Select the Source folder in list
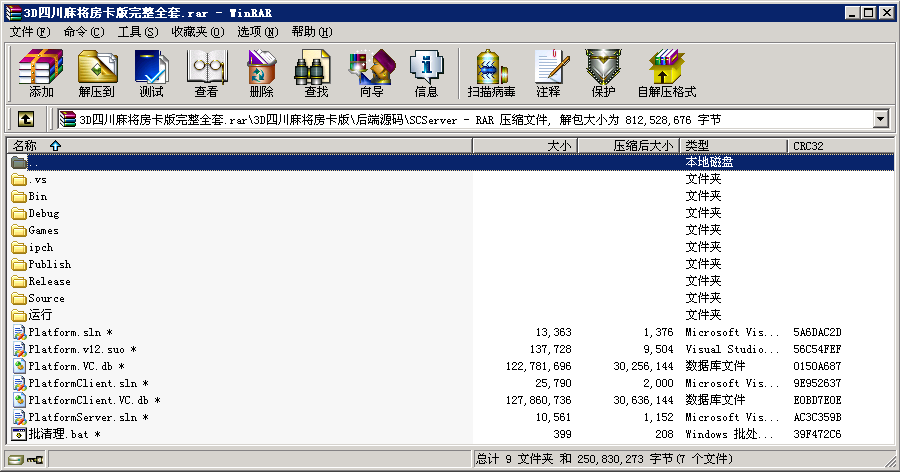The image size is (900, 472). click(x=46, y=298)
